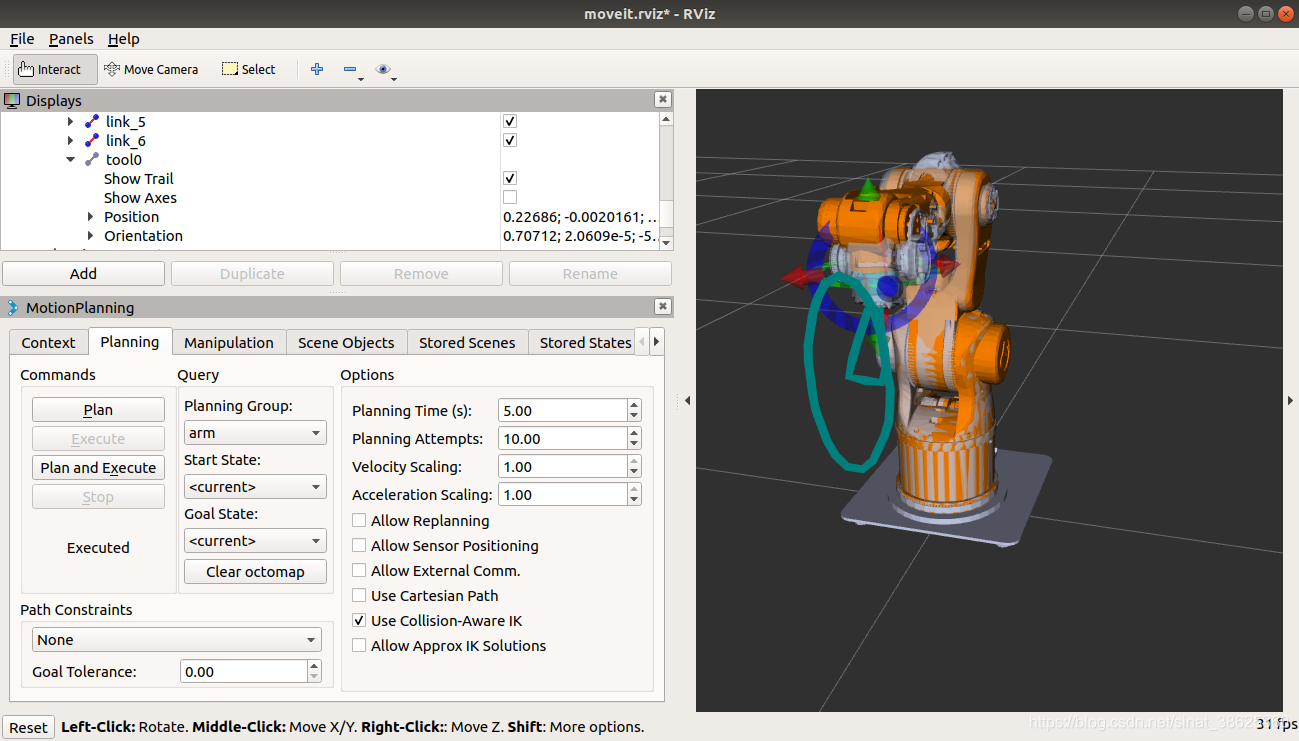1299x741 pixels.
Task: Collapse the left panel via splitter arrow
Action: click(686, 400)
